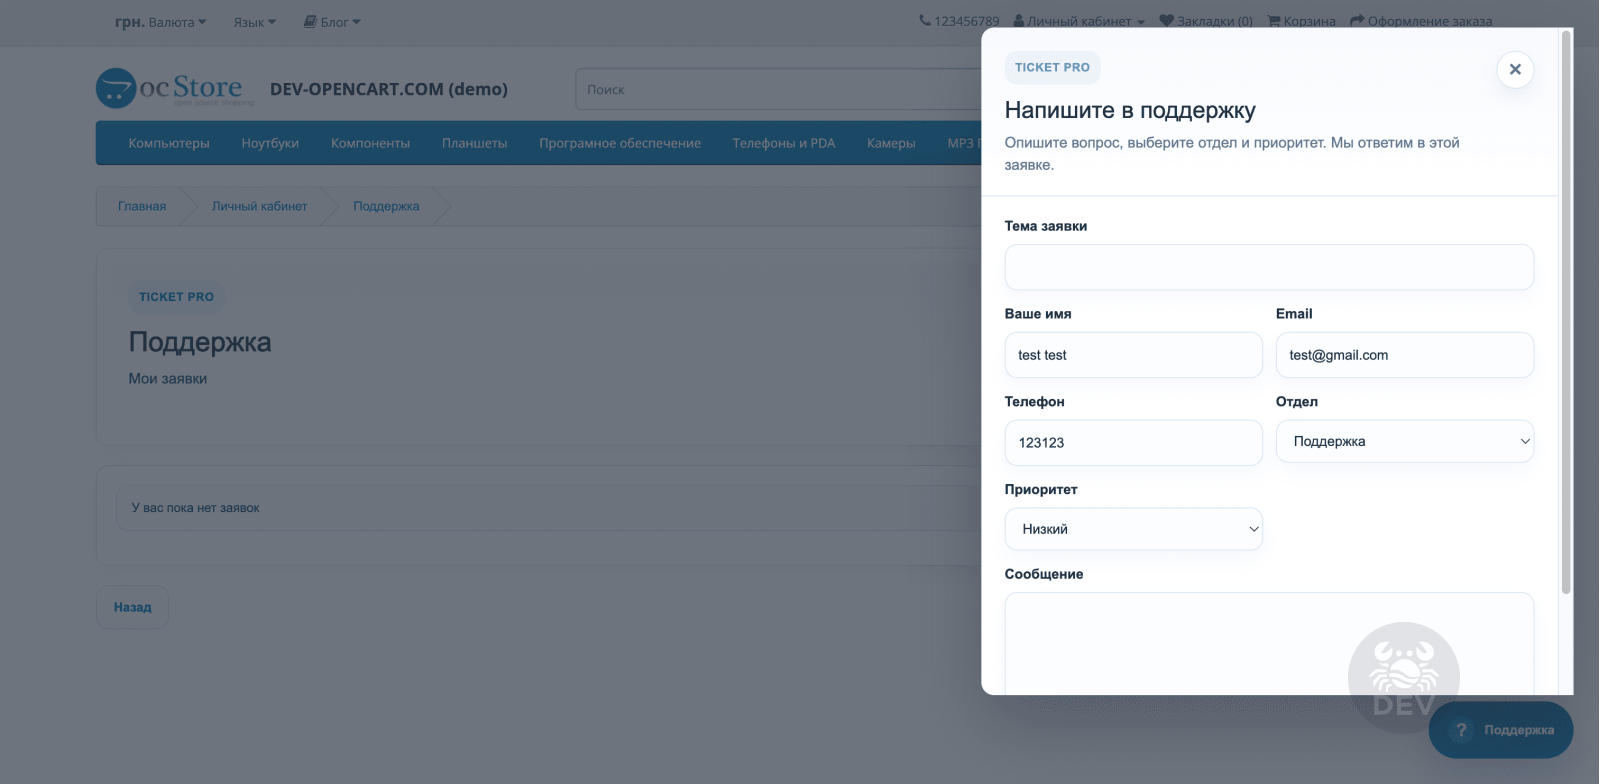This screenshot has height=784, width=1600.
Task: Click the Напишите в поддержку heading
Action: click(1130, 110)
